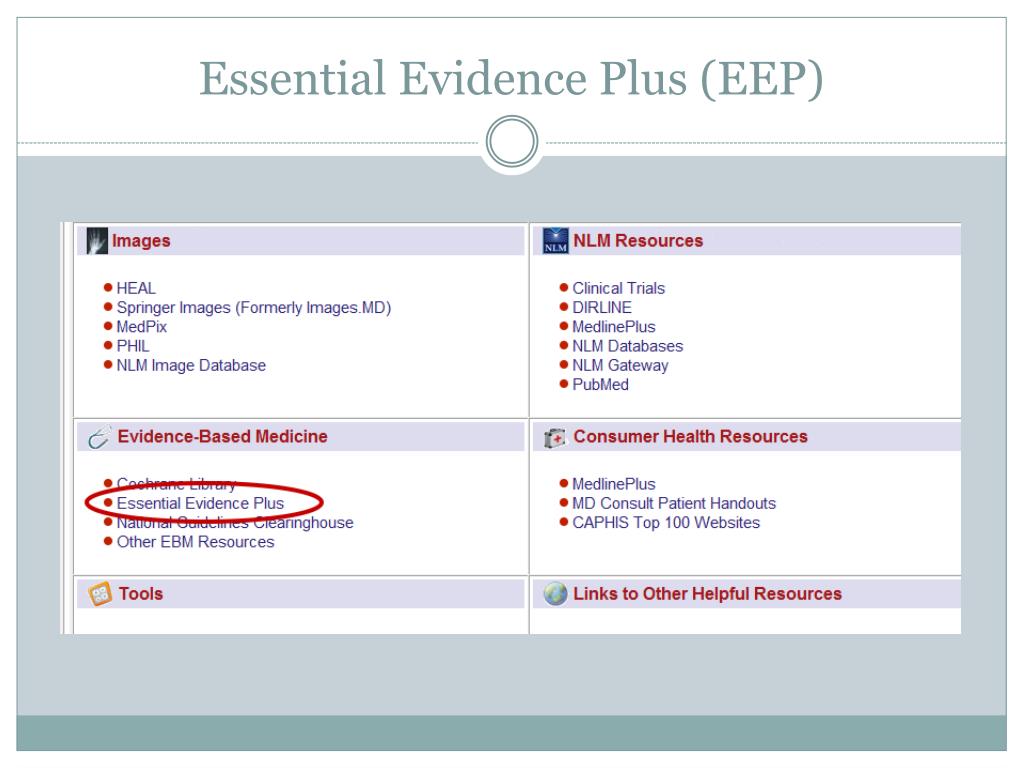
Task: Open MD Consult Patient Handouts
Action: point(674,504)
